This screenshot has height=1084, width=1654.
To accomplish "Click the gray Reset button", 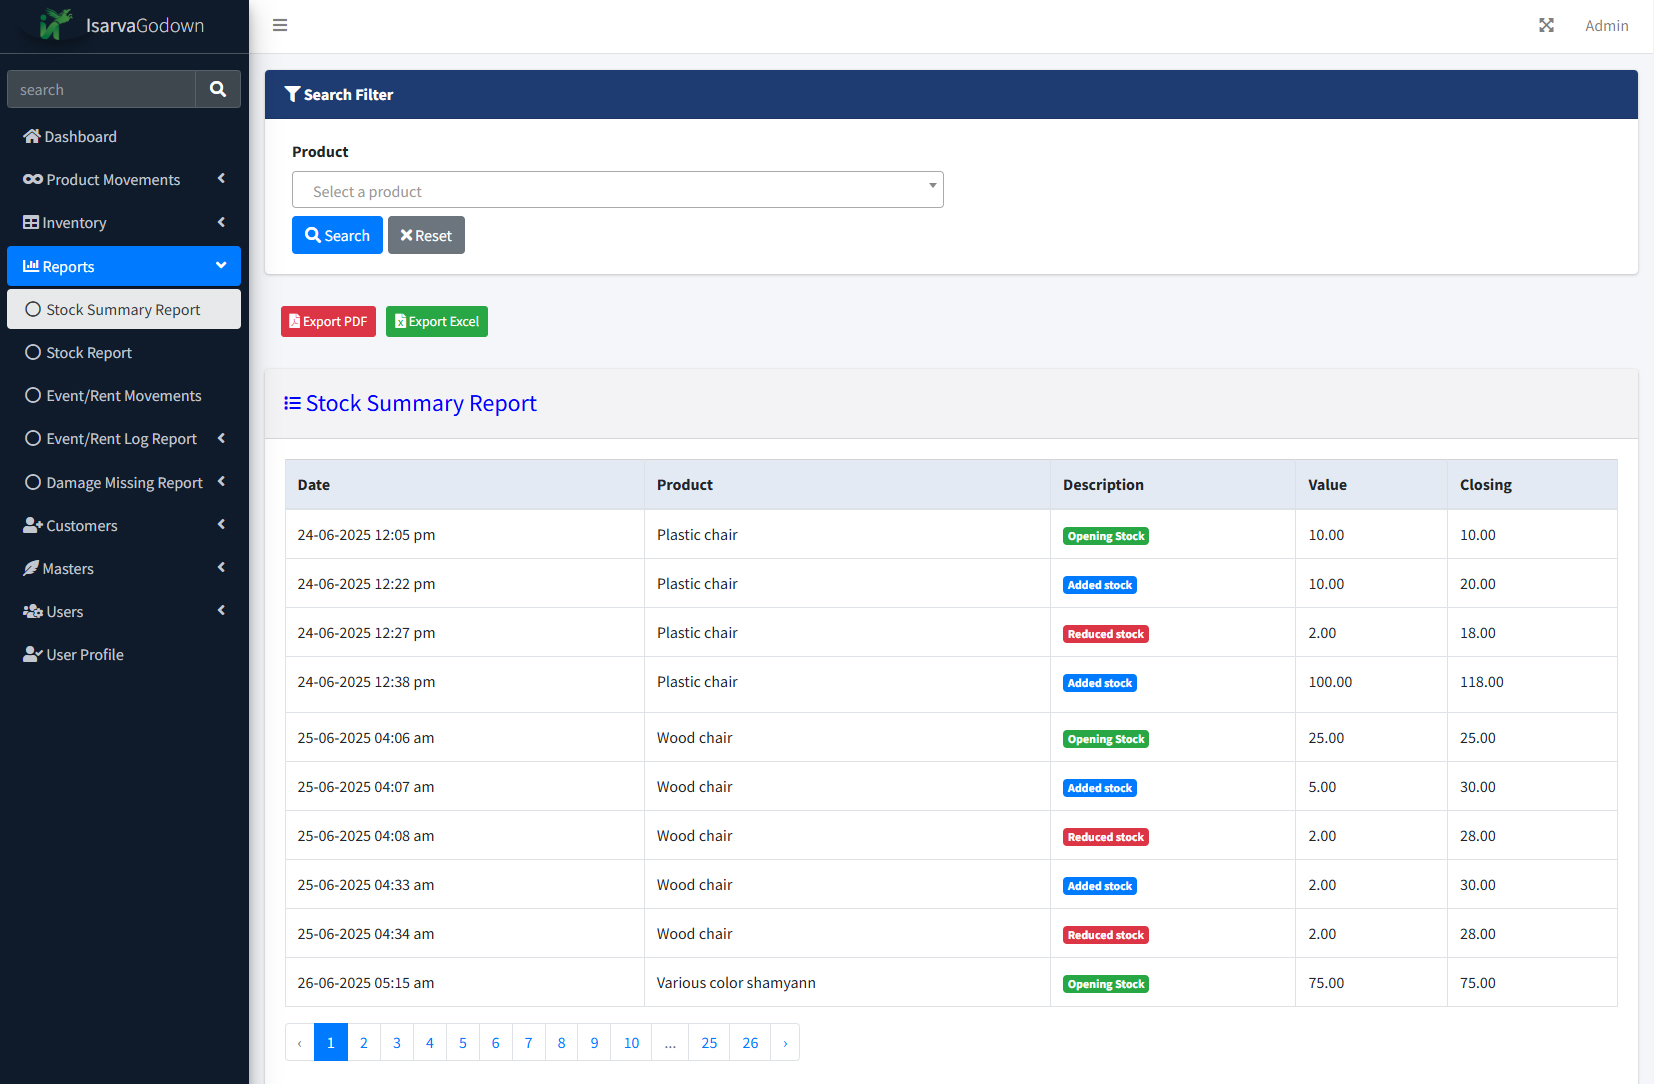I will [426, 235].
